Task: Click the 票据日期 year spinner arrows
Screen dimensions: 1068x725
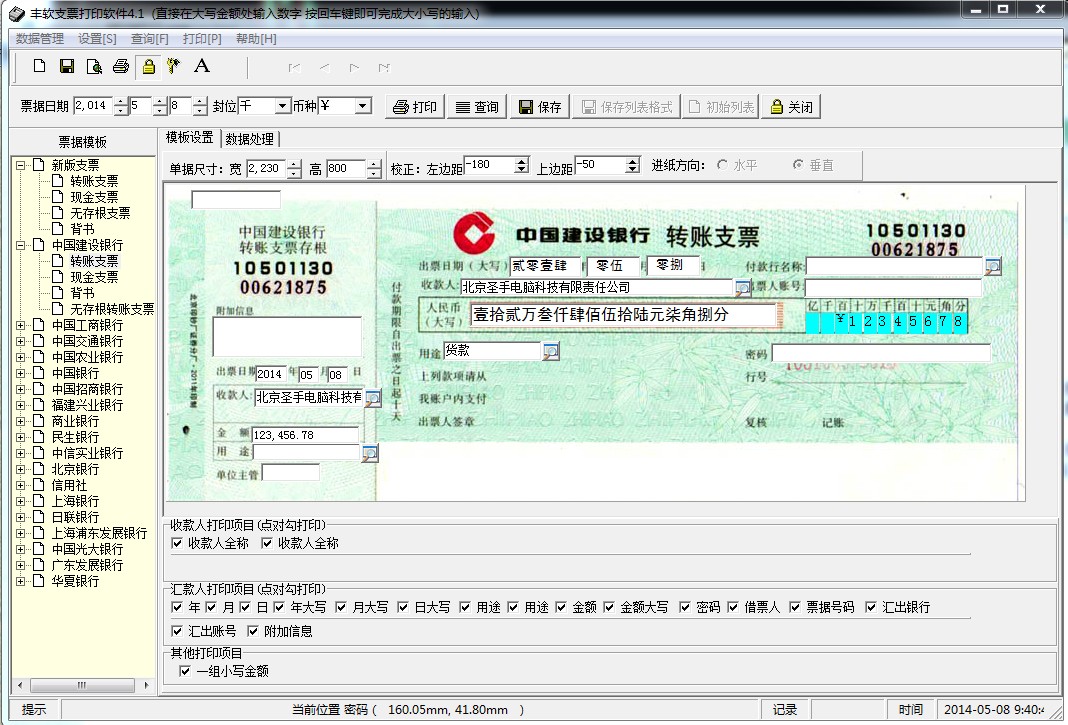Action: [x=121, y=106]
